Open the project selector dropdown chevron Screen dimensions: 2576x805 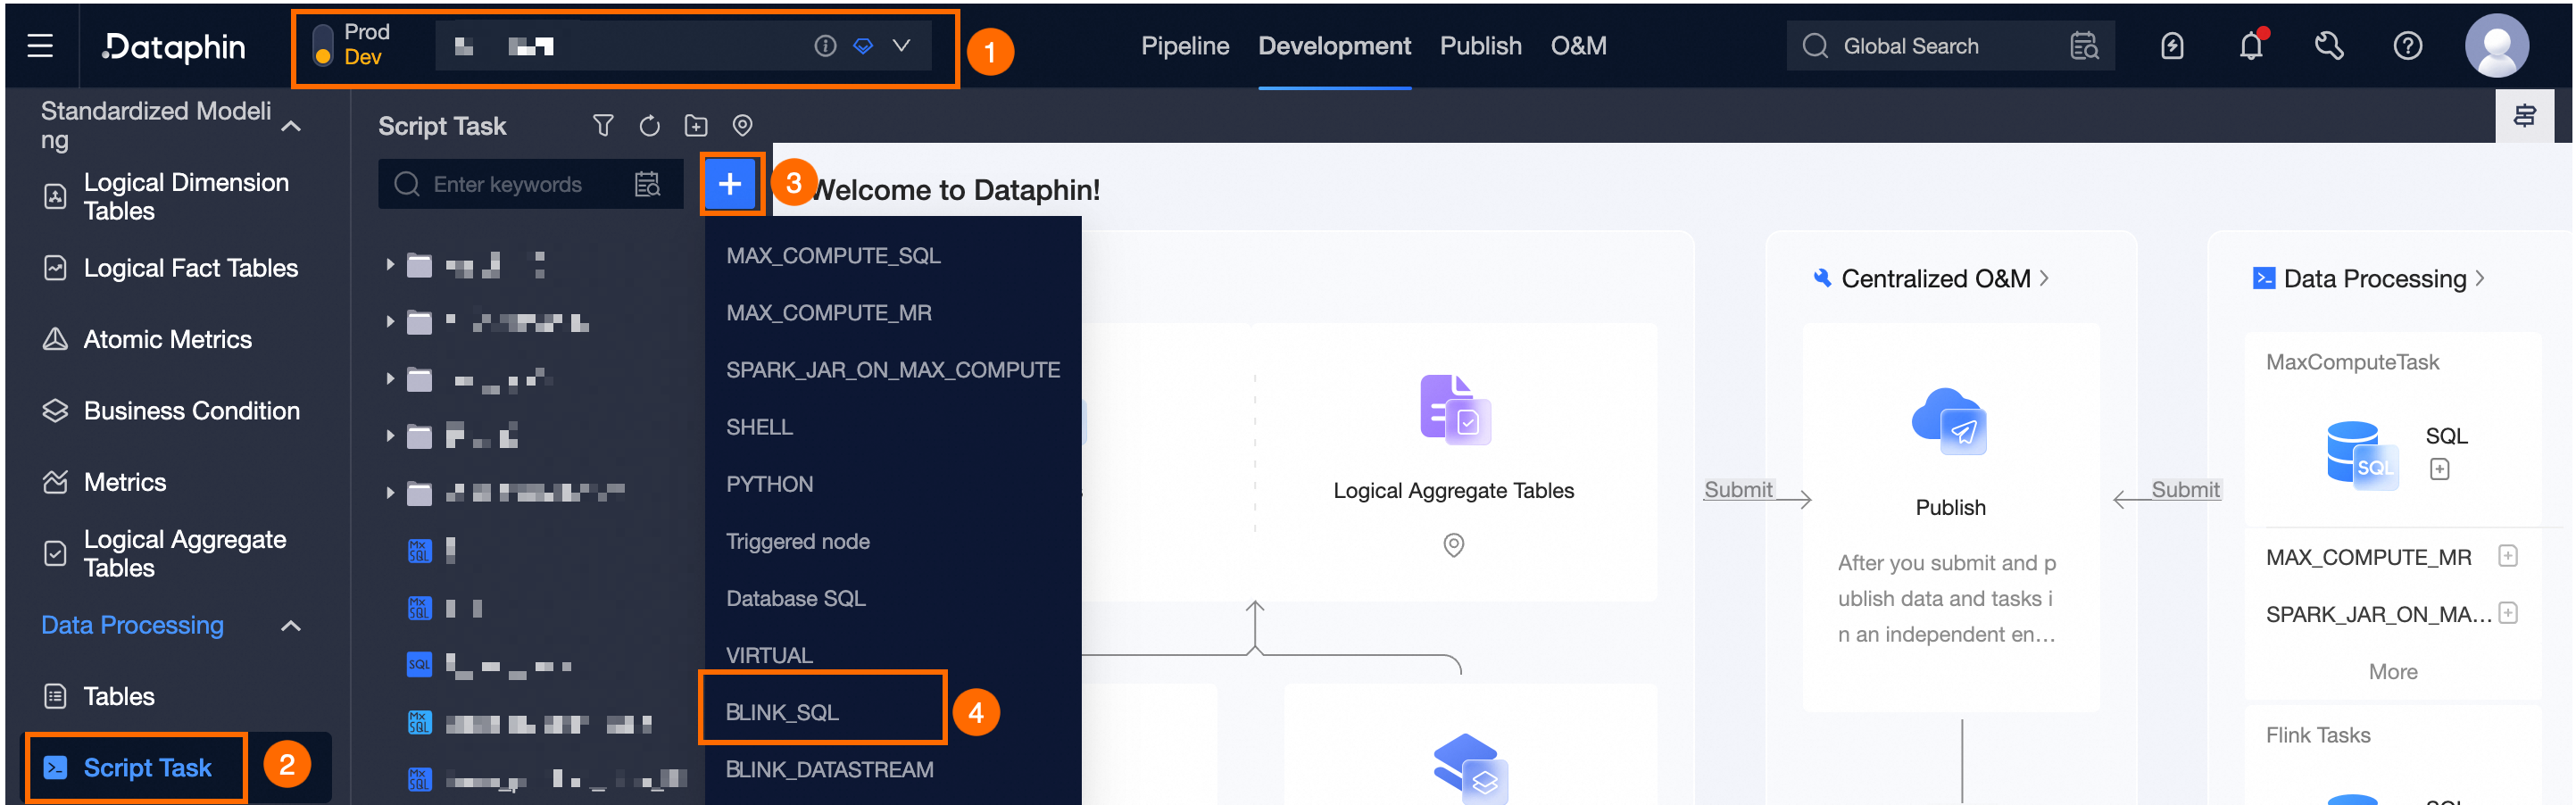click(x=901, y=45)
